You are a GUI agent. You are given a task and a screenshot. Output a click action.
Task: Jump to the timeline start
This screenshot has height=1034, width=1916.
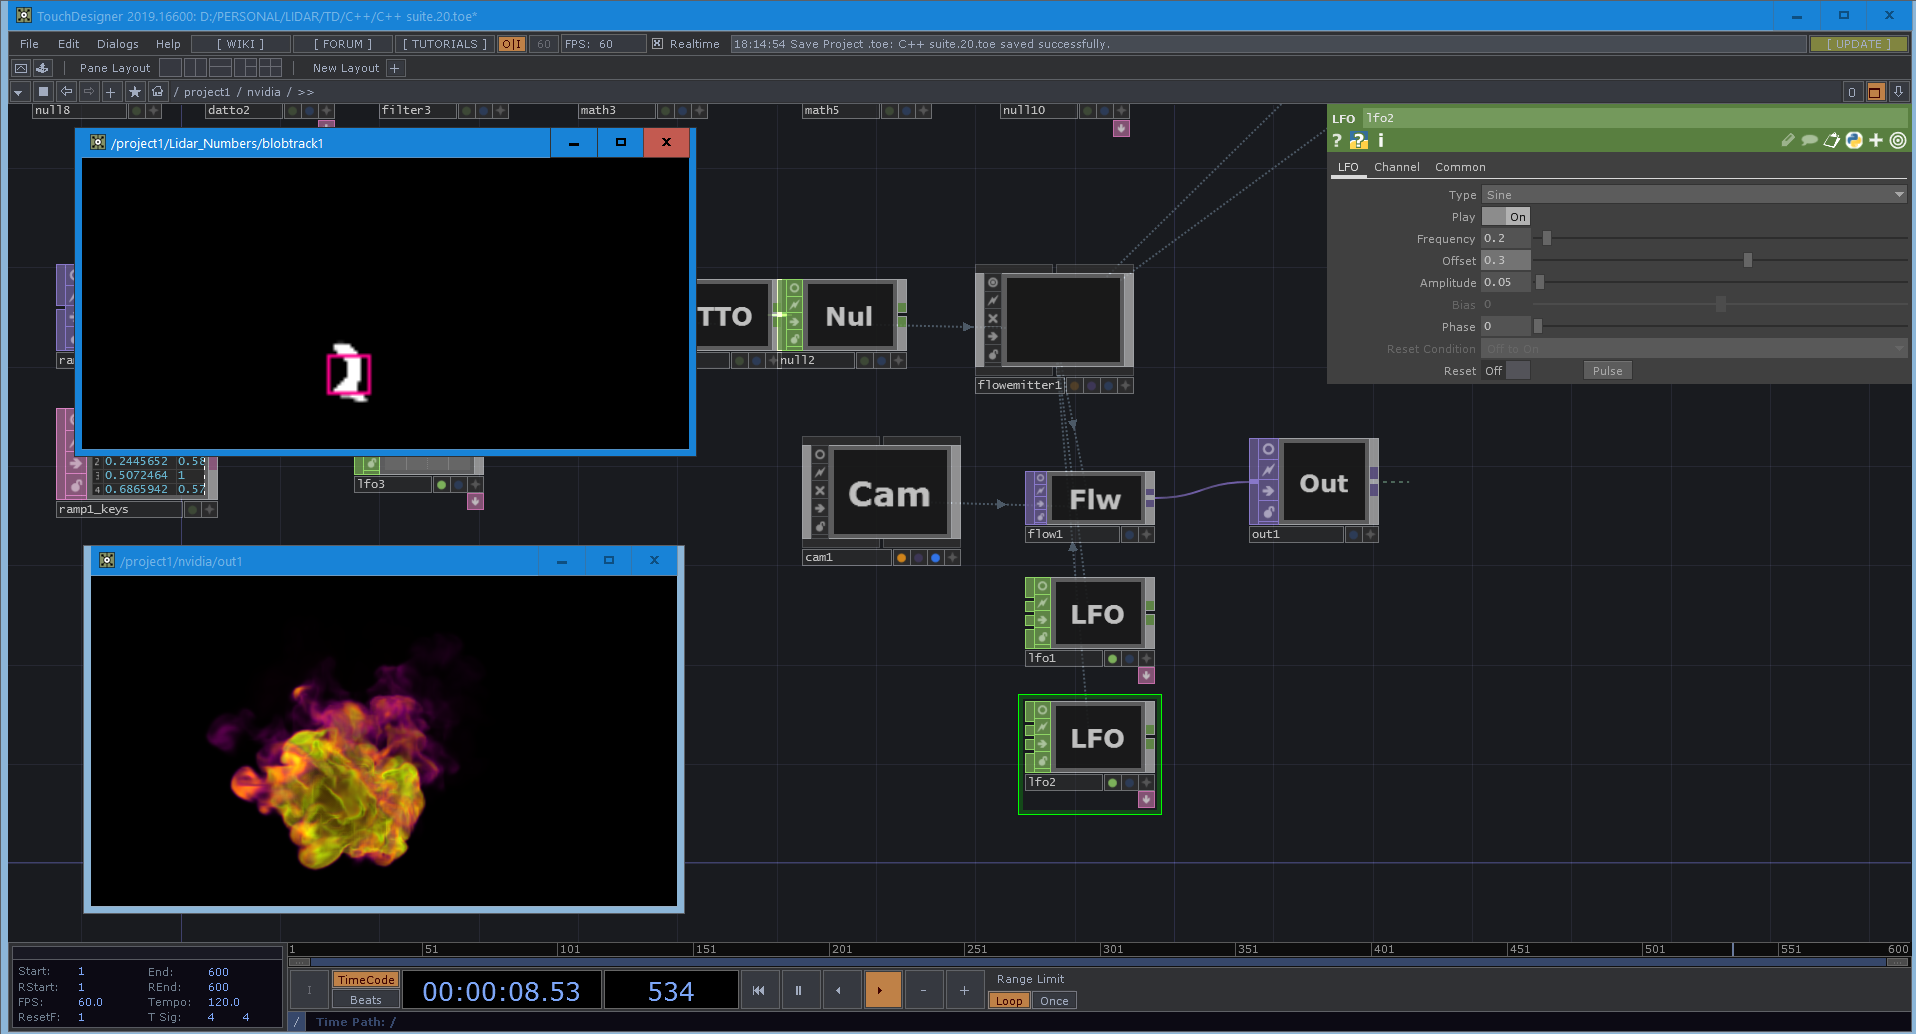tap(759, 990)
